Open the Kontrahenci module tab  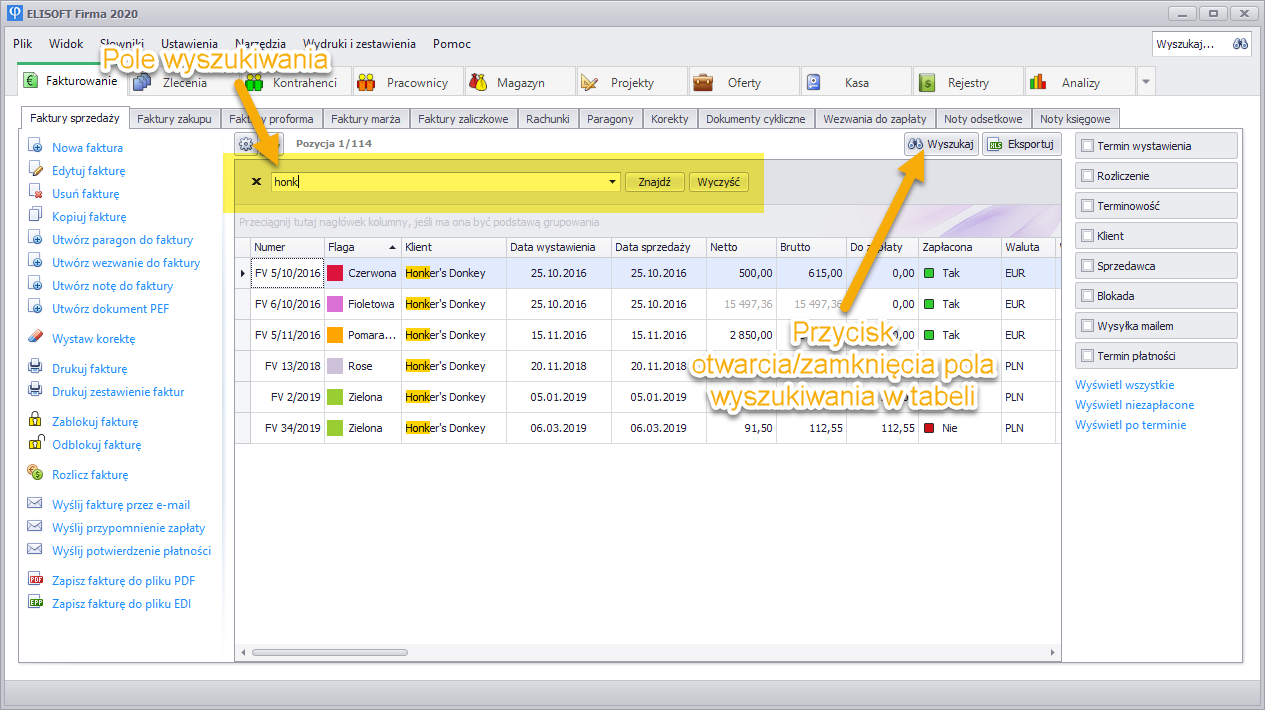(295, 82)
